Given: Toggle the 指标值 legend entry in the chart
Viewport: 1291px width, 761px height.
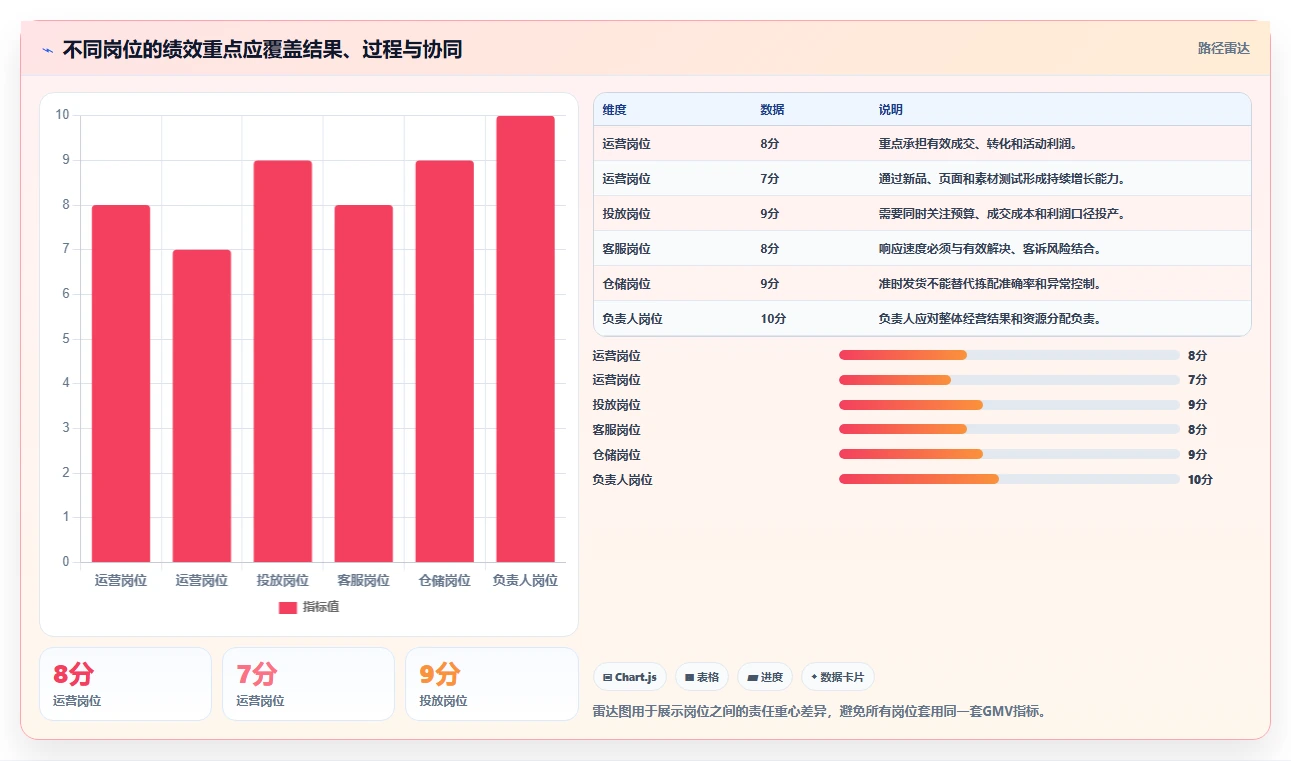Looking at the screenshot, I should click(x=308, y=607).
